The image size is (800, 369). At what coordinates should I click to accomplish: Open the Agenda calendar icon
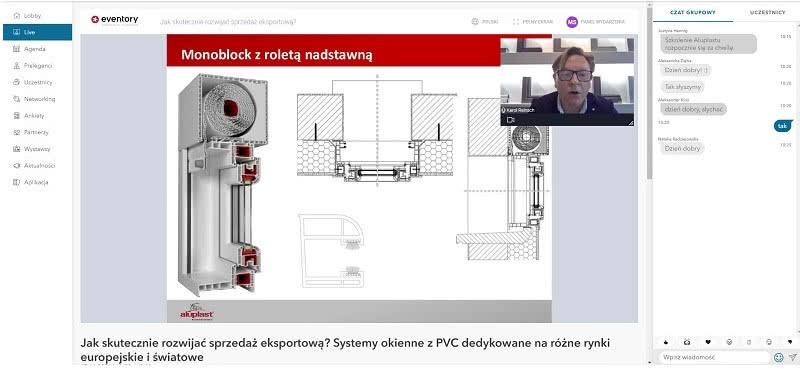(16, 49)
